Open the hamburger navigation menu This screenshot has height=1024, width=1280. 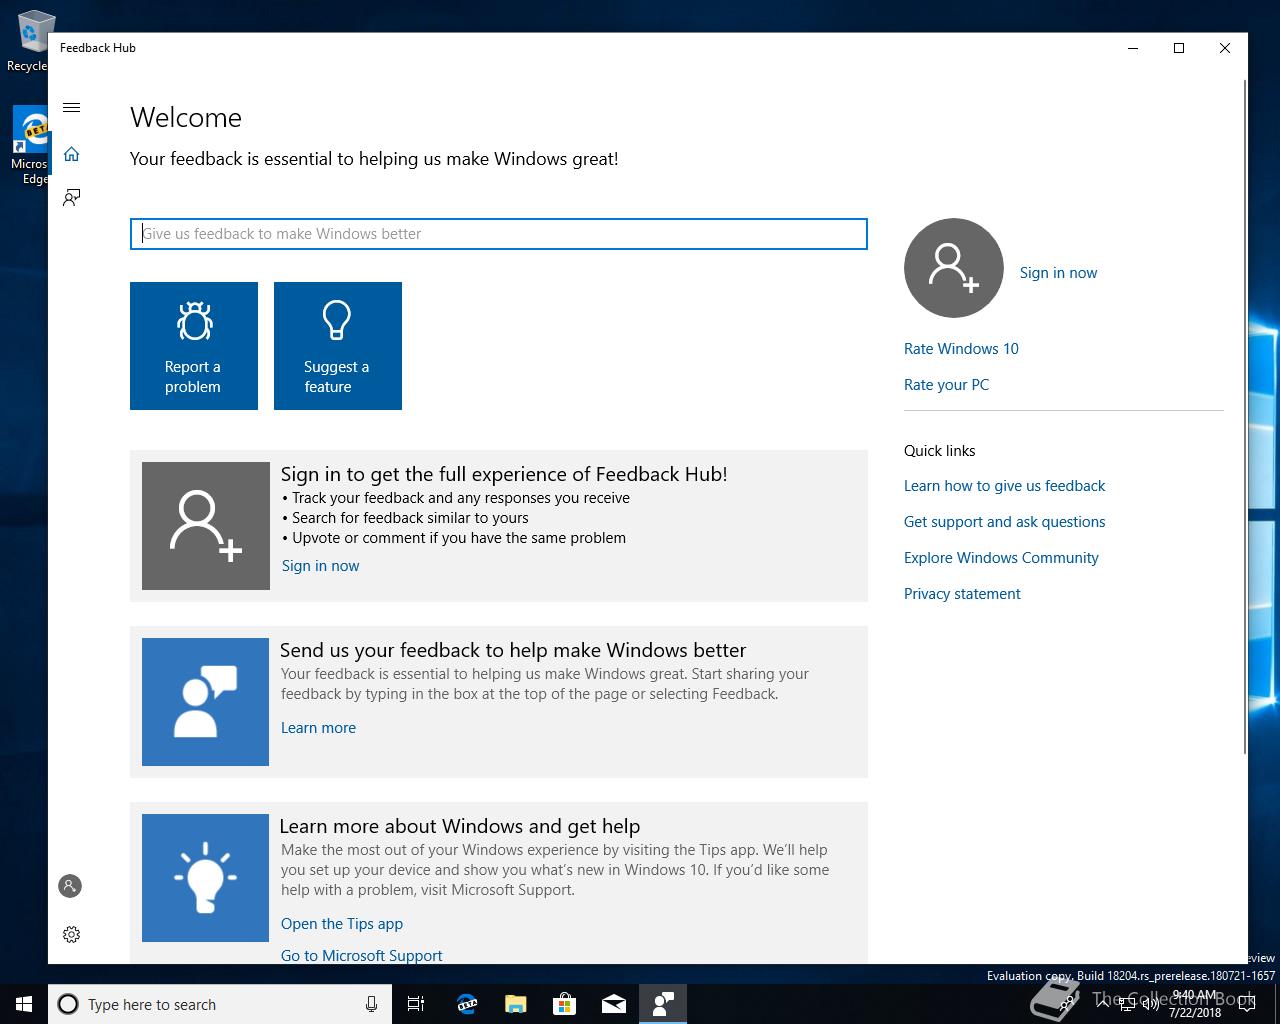click(x=71, y=108)
